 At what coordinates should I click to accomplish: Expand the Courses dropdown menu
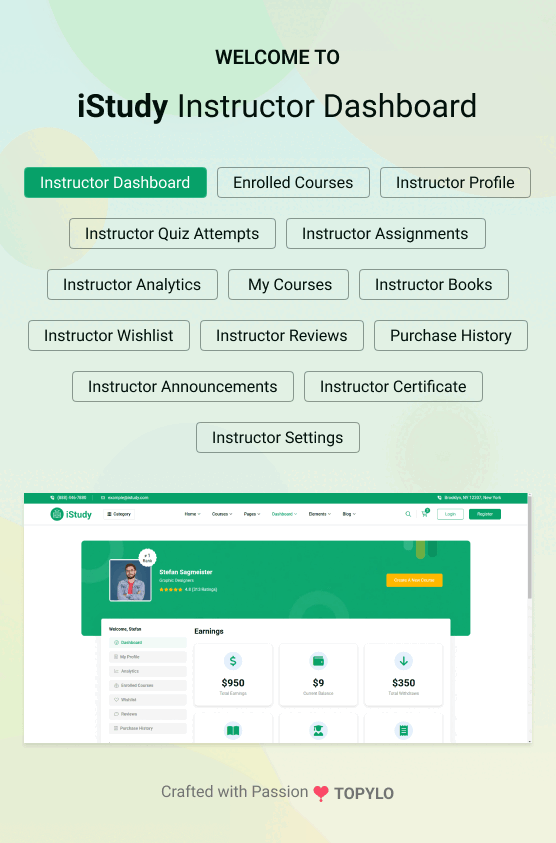[222, 514]
